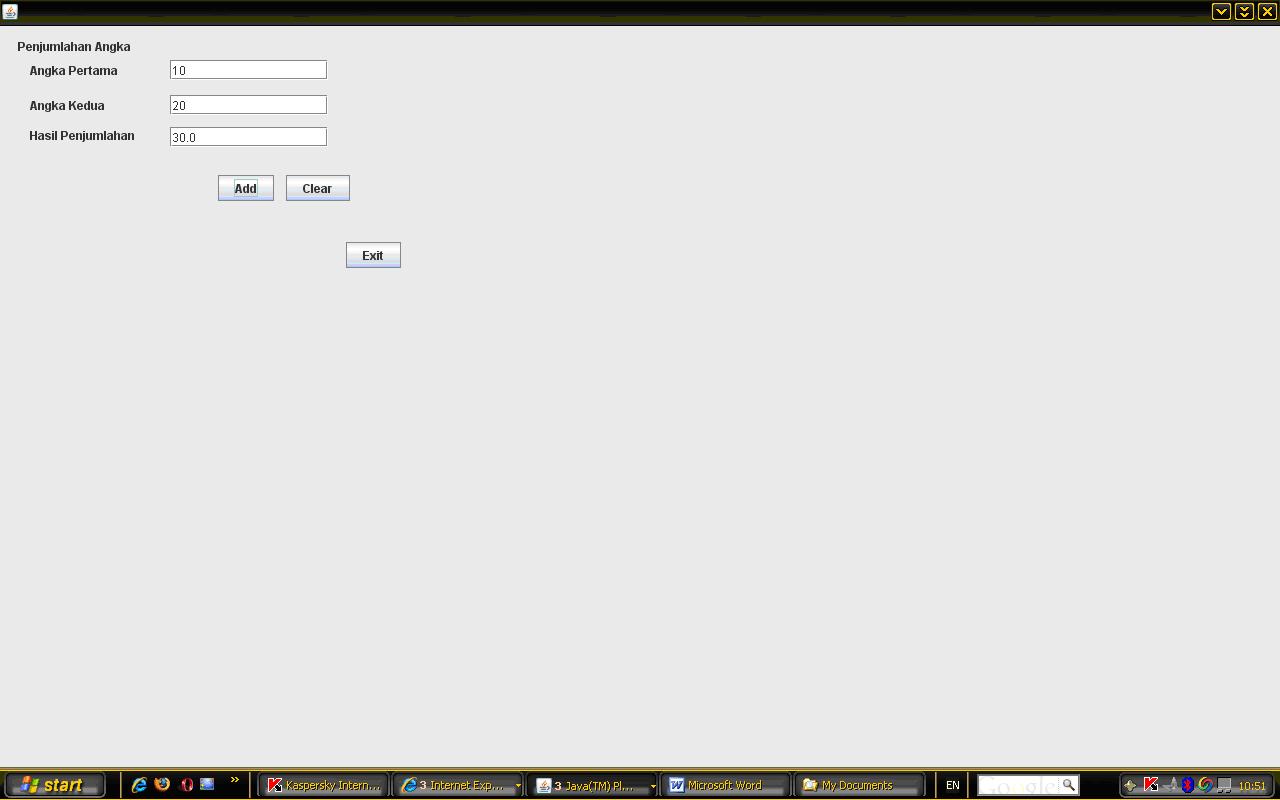This screenshot has width=1280, height=800.
Task: Expand Java(TM) taskbar group dropdown arrow
Action: click(653, 786)
